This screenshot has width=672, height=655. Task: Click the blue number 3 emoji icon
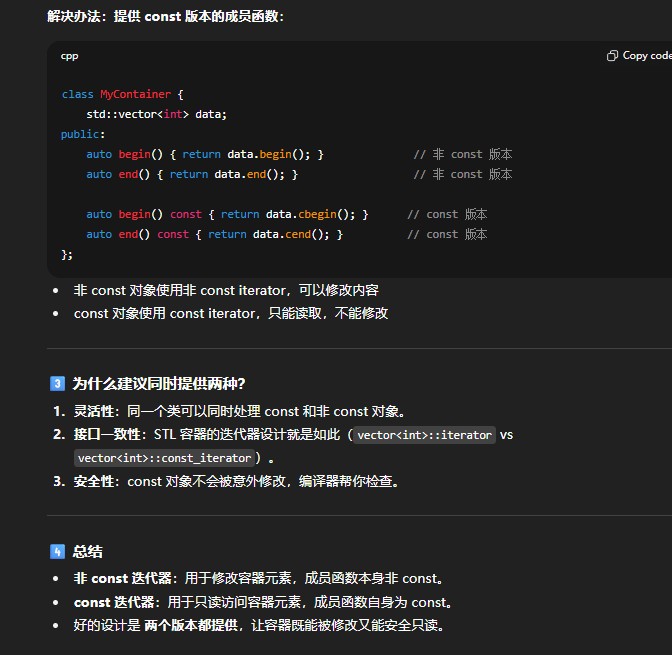pos(57,383)
